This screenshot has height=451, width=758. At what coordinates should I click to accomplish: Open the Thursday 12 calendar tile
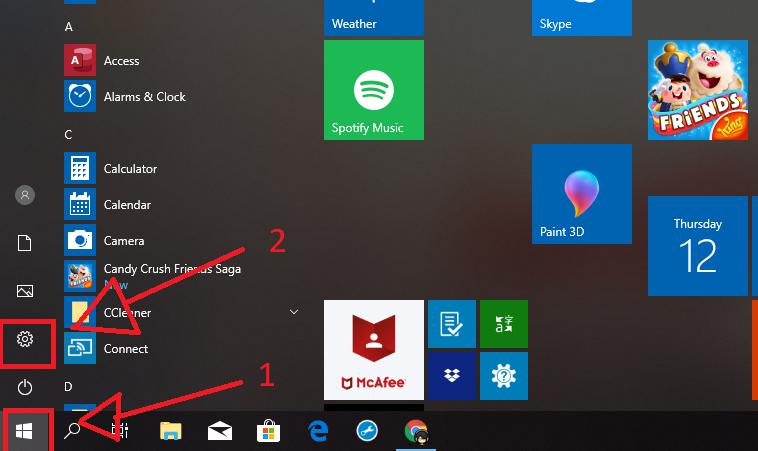click(697, 246)
